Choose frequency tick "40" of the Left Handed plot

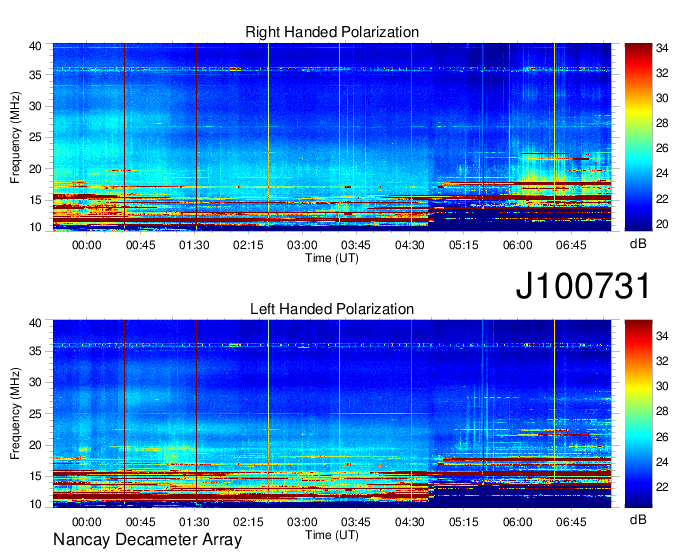pos(35,323)
